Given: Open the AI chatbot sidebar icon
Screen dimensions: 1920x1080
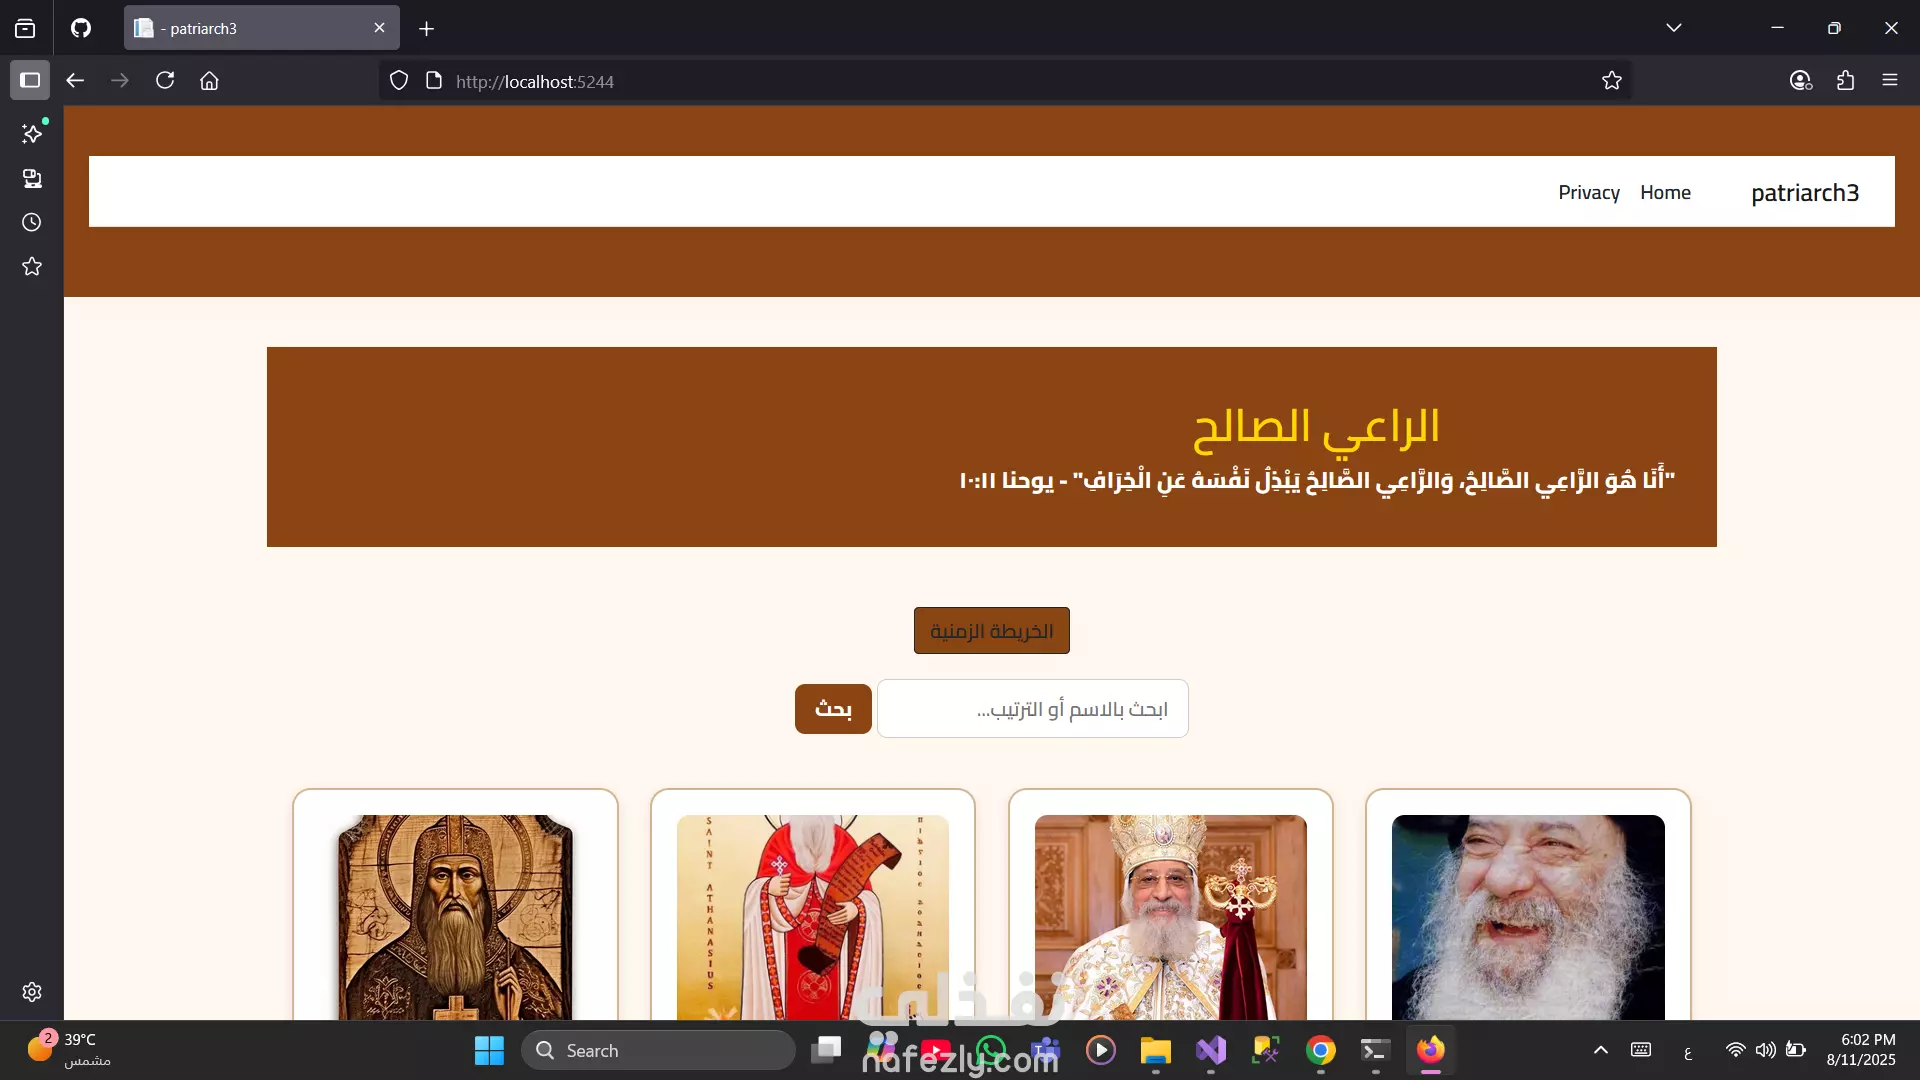Looking at the screenshot, I should pos(32,133).
